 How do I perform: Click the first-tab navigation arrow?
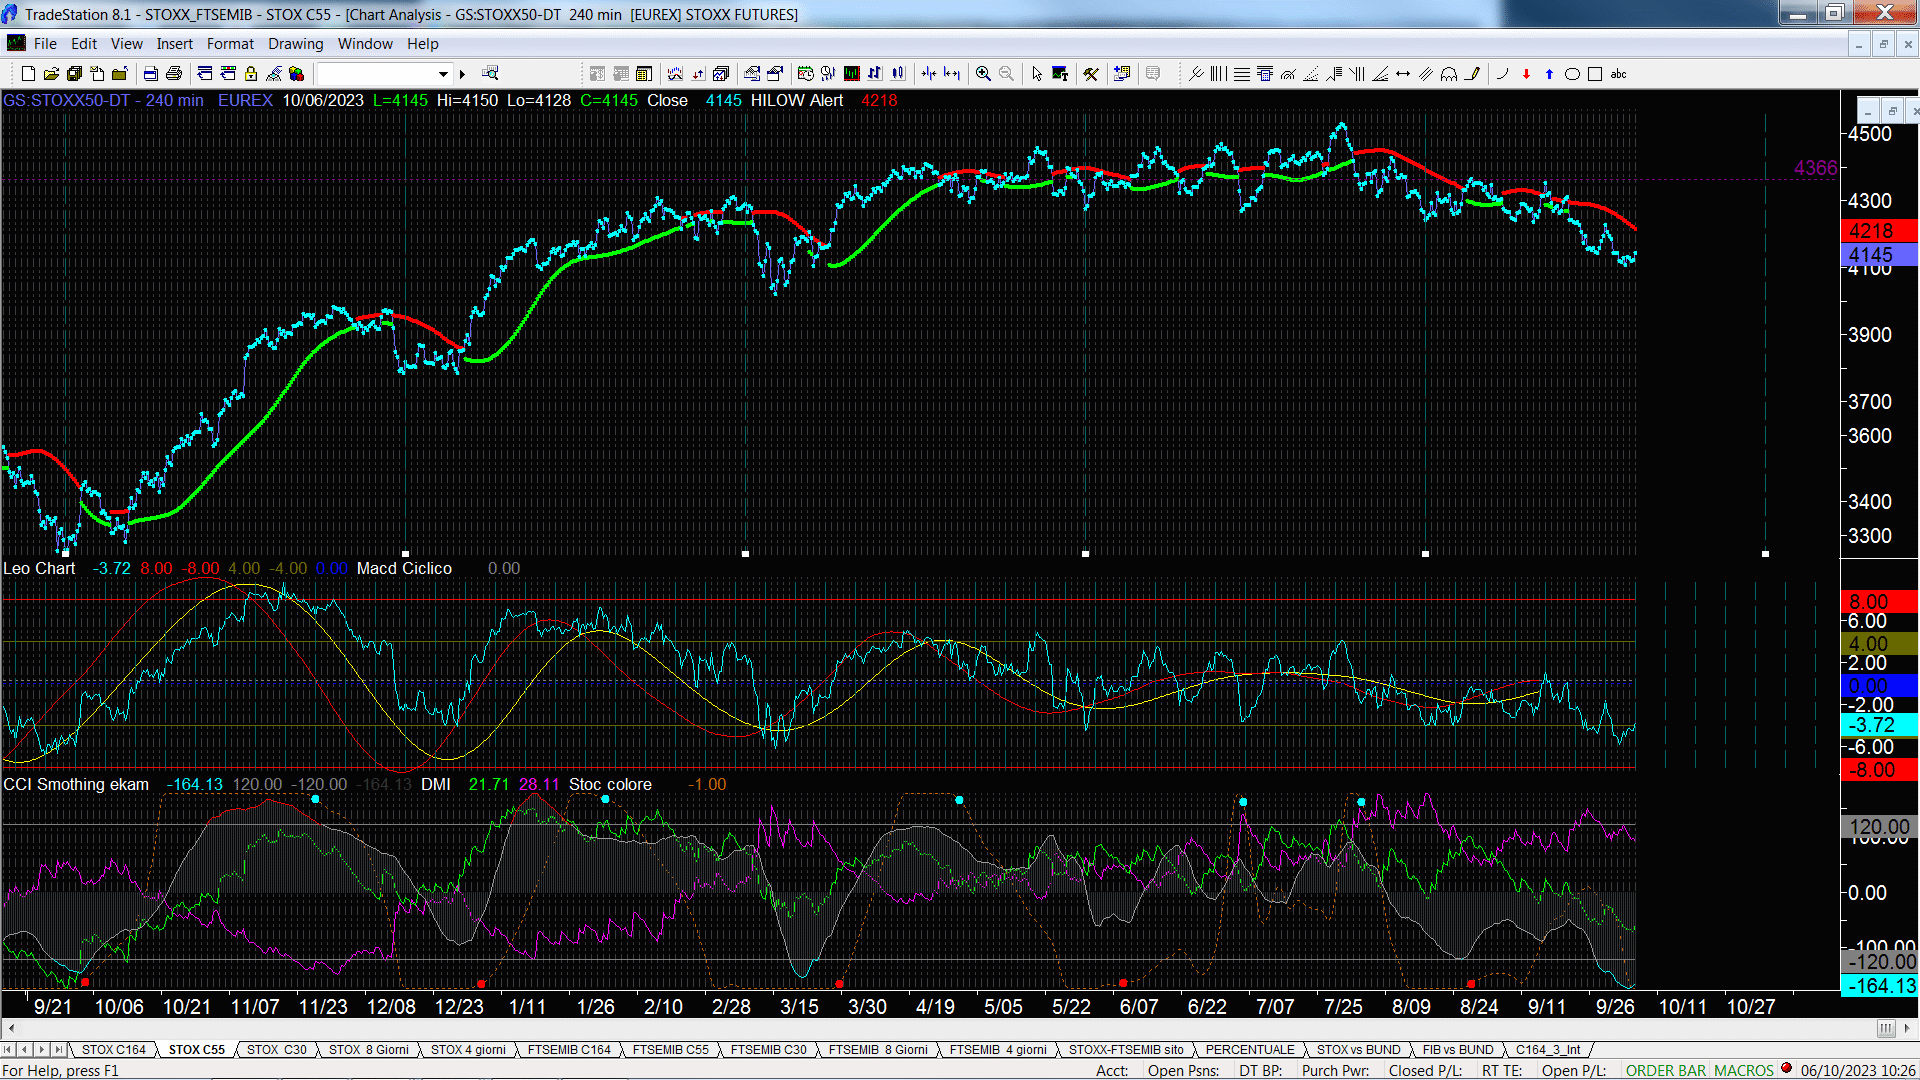pos(9,1050)
